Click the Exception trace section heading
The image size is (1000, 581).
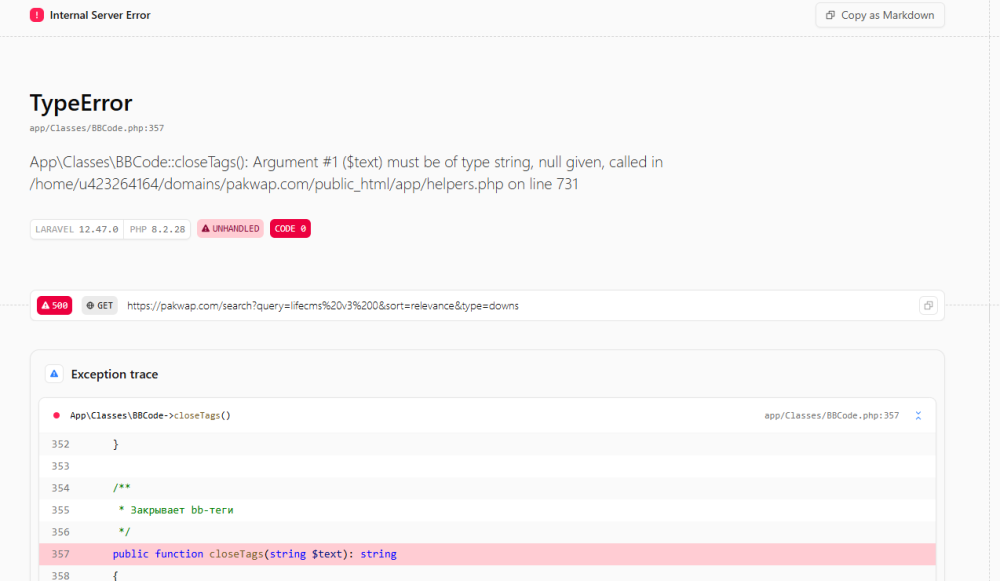click(x=114, y=374)
